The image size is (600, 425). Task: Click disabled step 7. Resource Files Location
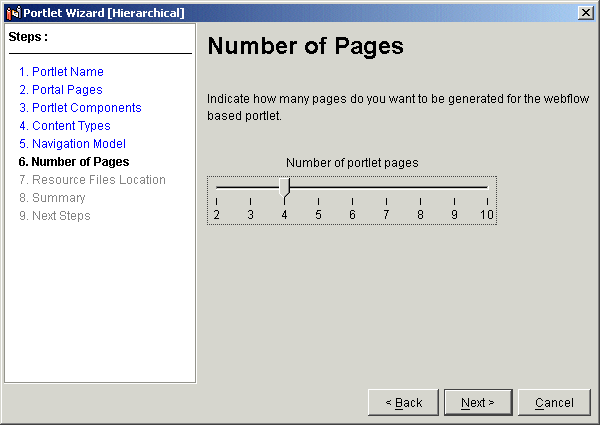(x=92, y=179)
